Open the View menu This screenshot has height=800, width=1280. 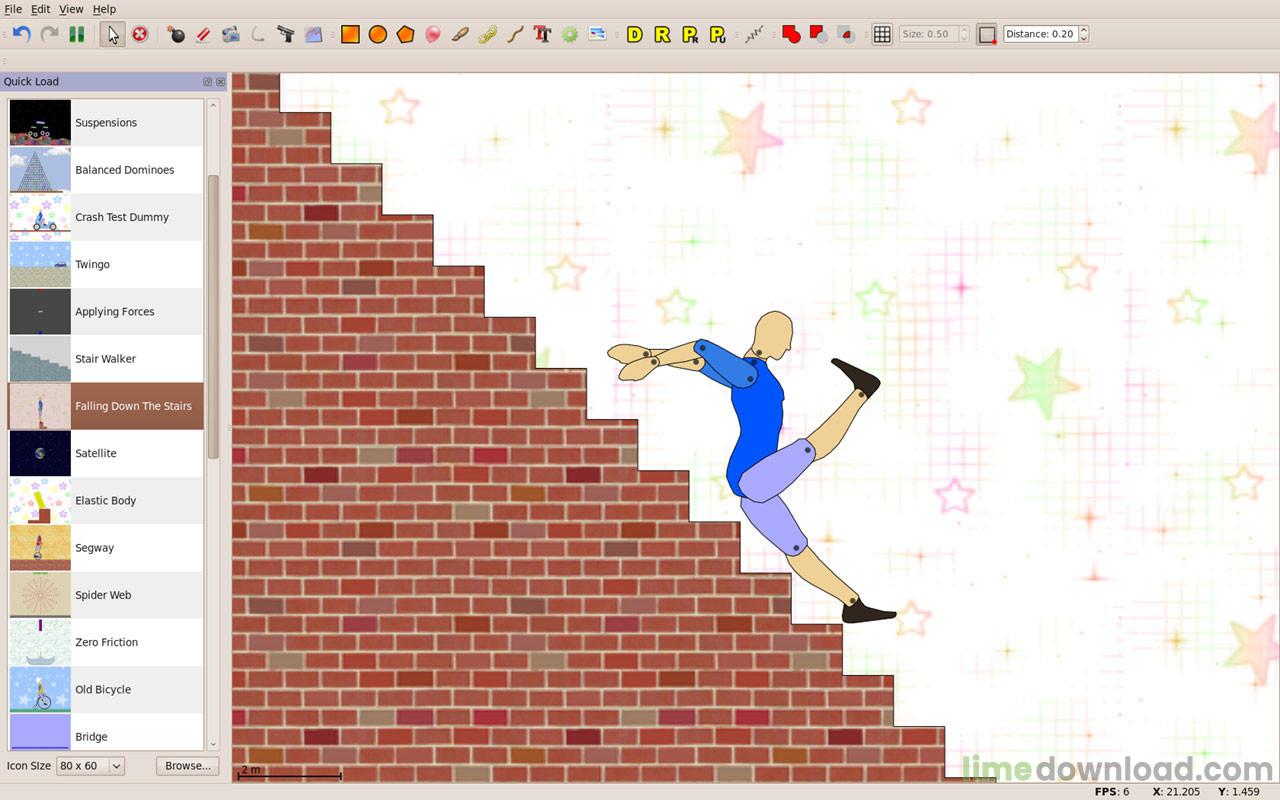(71, 9)
